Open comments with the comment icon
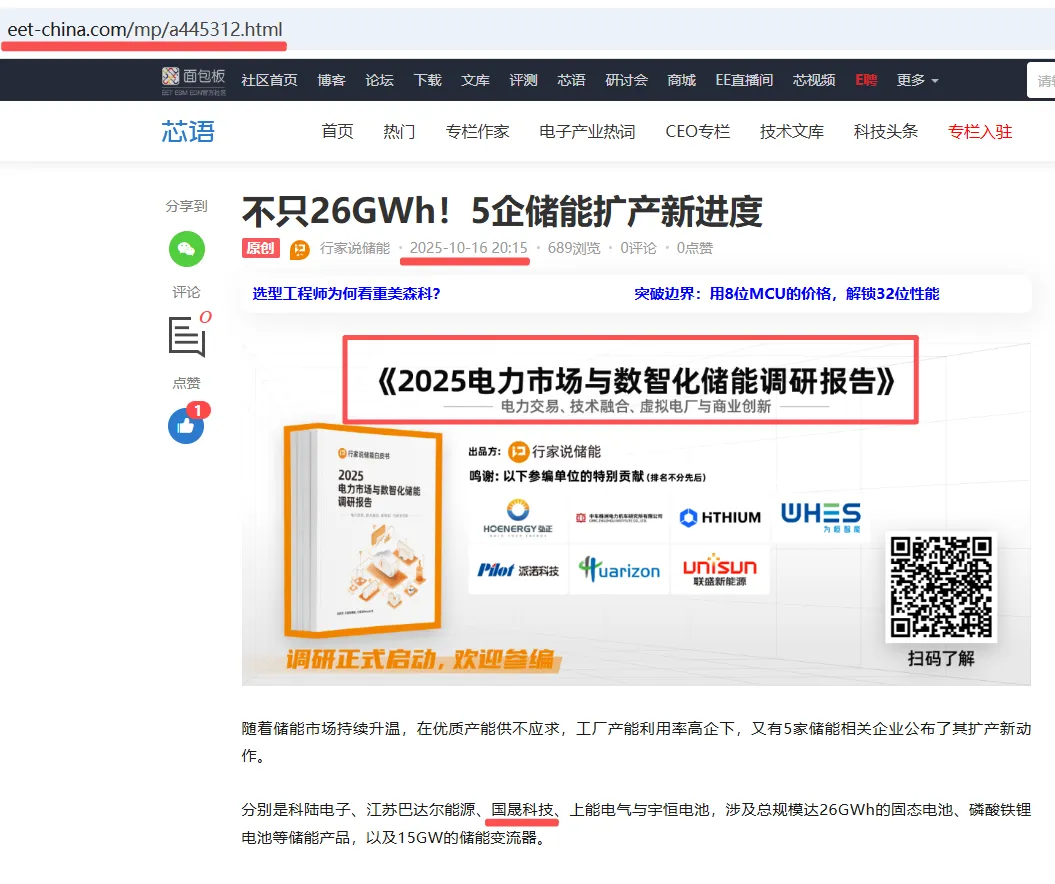The width and height of the screenshot is (1055, 884). coord(187,336)
